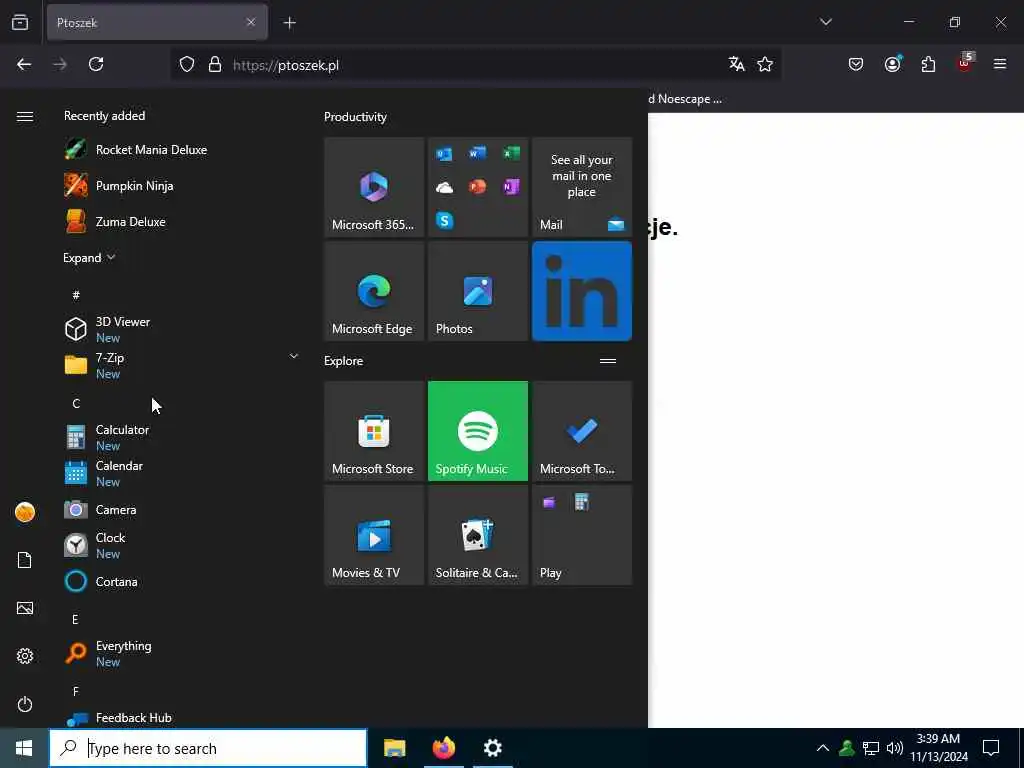
Task: Open Movies & TV tile
Action: [374, 535]
